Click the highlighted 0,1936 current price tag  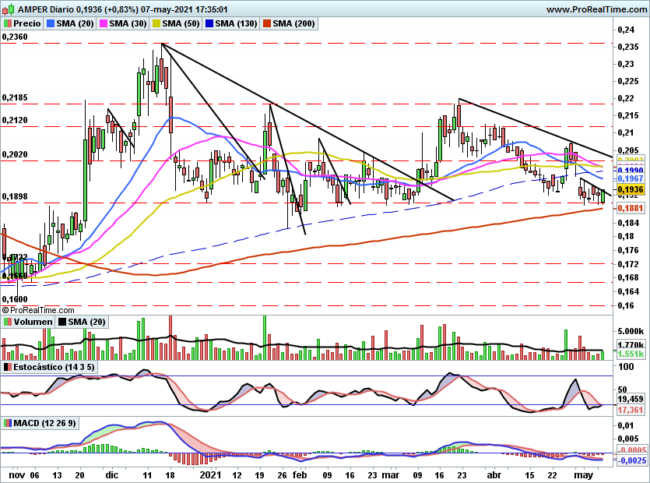pyautogui.click(x=630, y=189)
